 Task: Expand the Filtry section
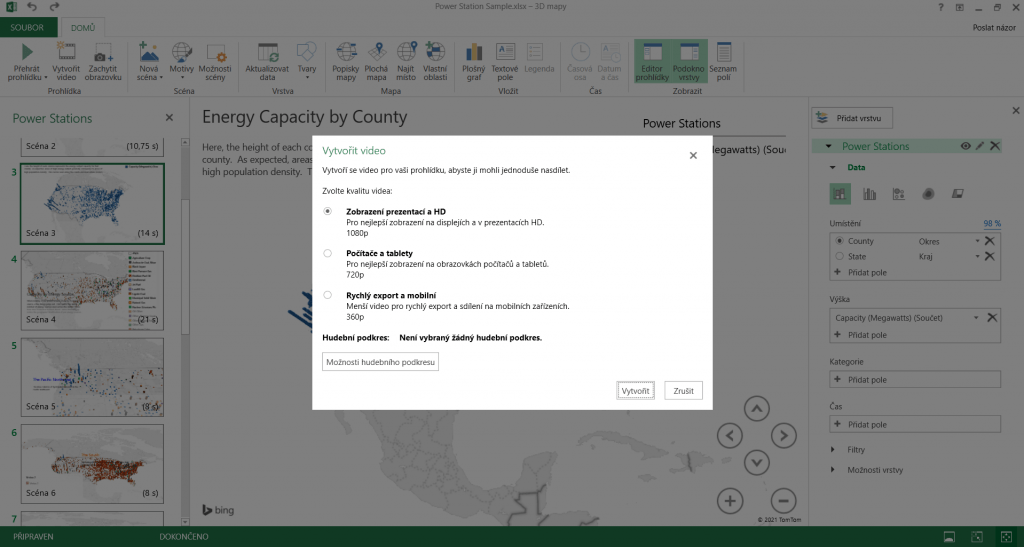click(836, 450)
